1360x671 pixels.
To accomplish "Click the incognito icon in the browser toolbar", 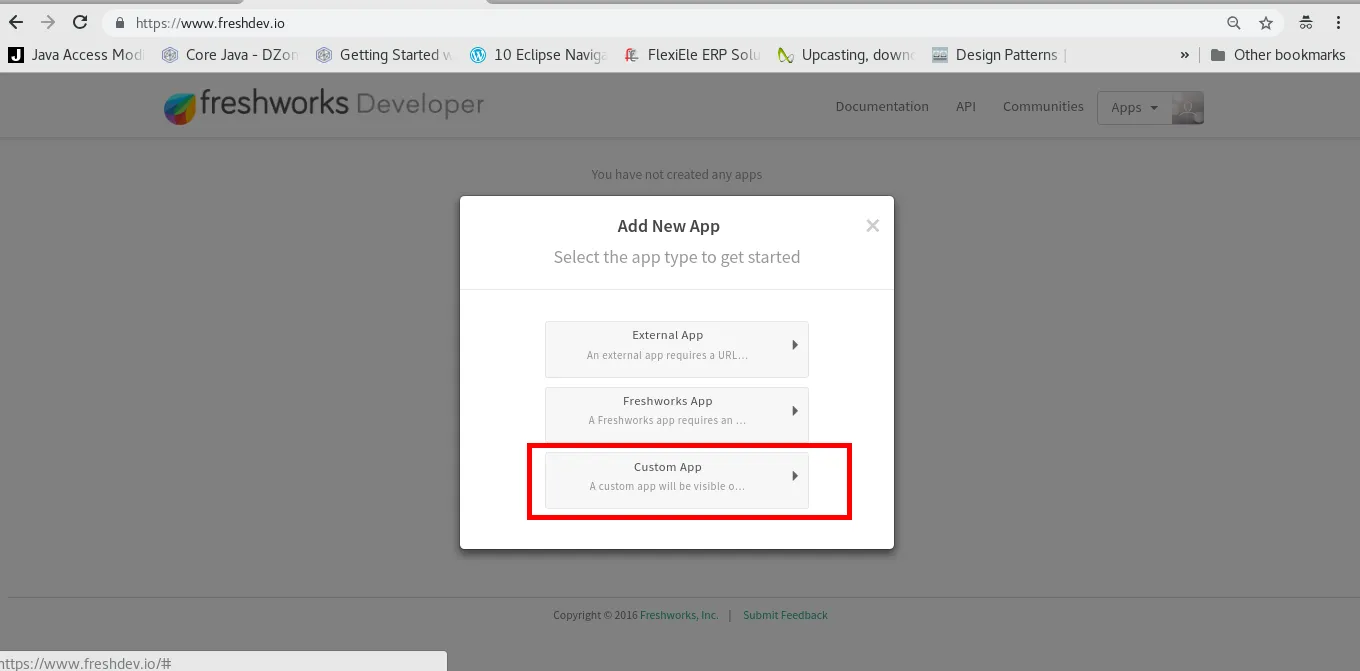I will pyautogui.click(x=1306, y=23).
